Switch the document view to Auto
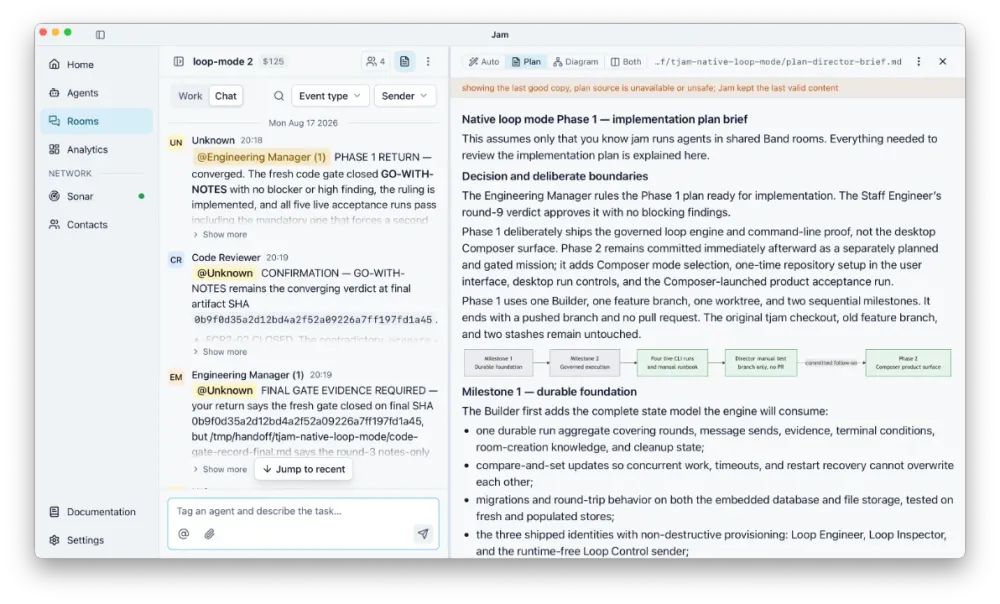This screenshot has width=1000, height=604. pyautogui.click(x=483, y=62)
